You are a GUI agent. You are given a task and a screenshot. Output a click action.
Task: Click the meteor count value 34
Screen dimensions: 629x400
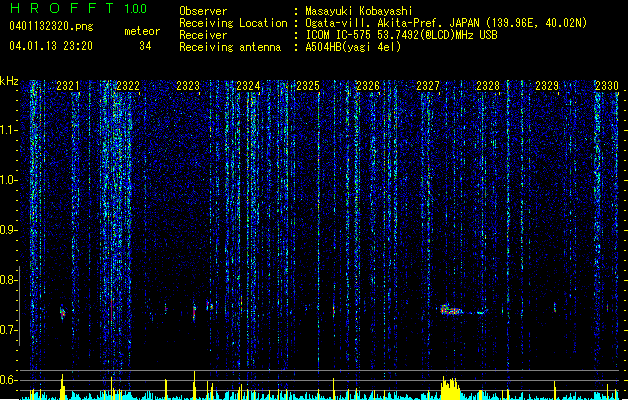pos(145,46)
